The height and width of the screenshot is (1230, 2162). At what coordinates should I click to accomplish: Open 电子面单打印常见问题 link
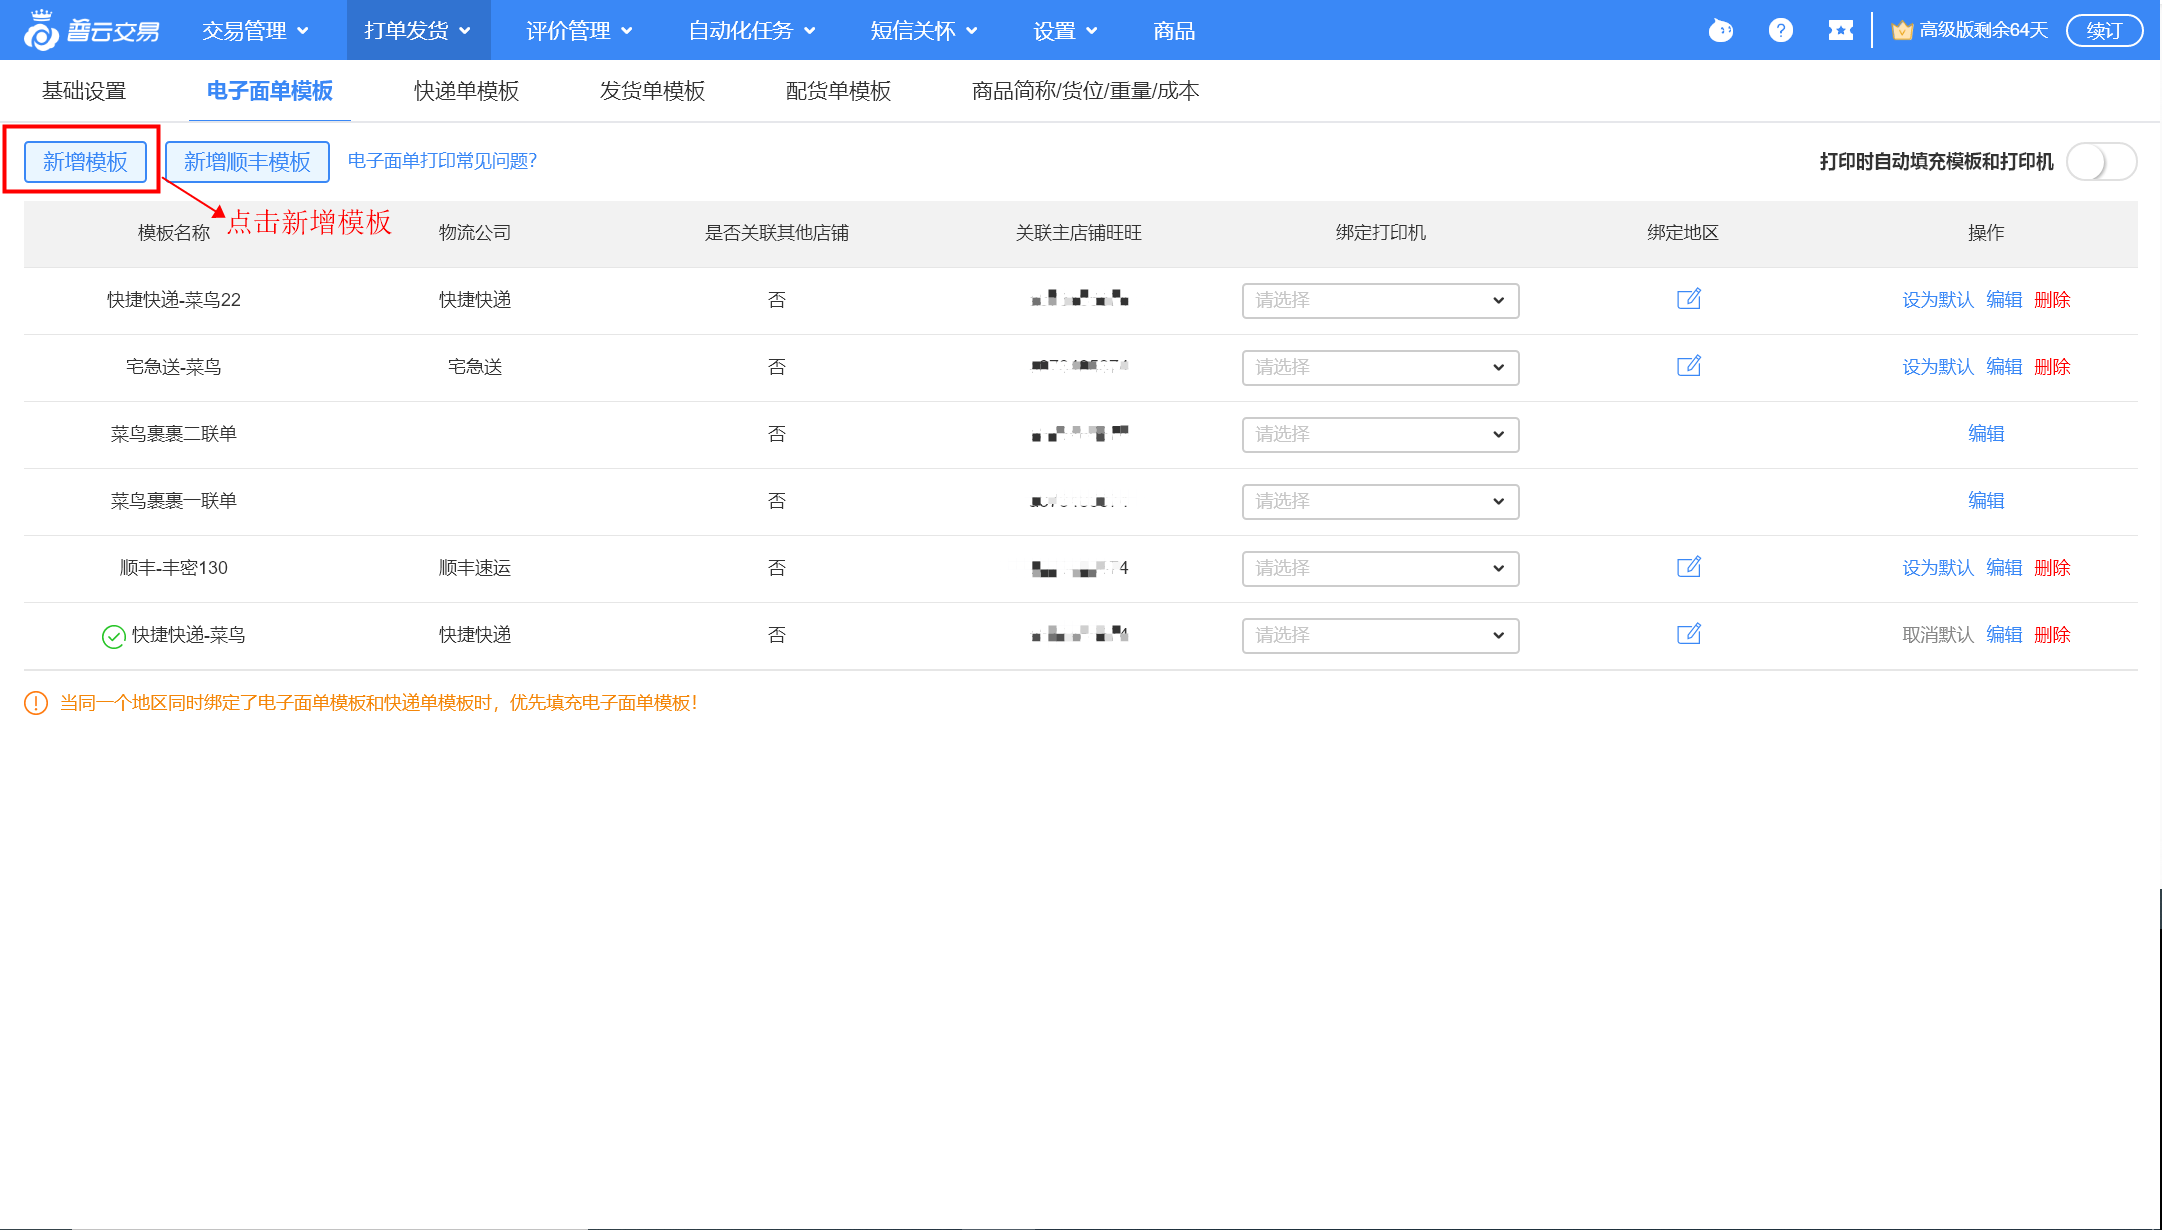coord(442,161)
